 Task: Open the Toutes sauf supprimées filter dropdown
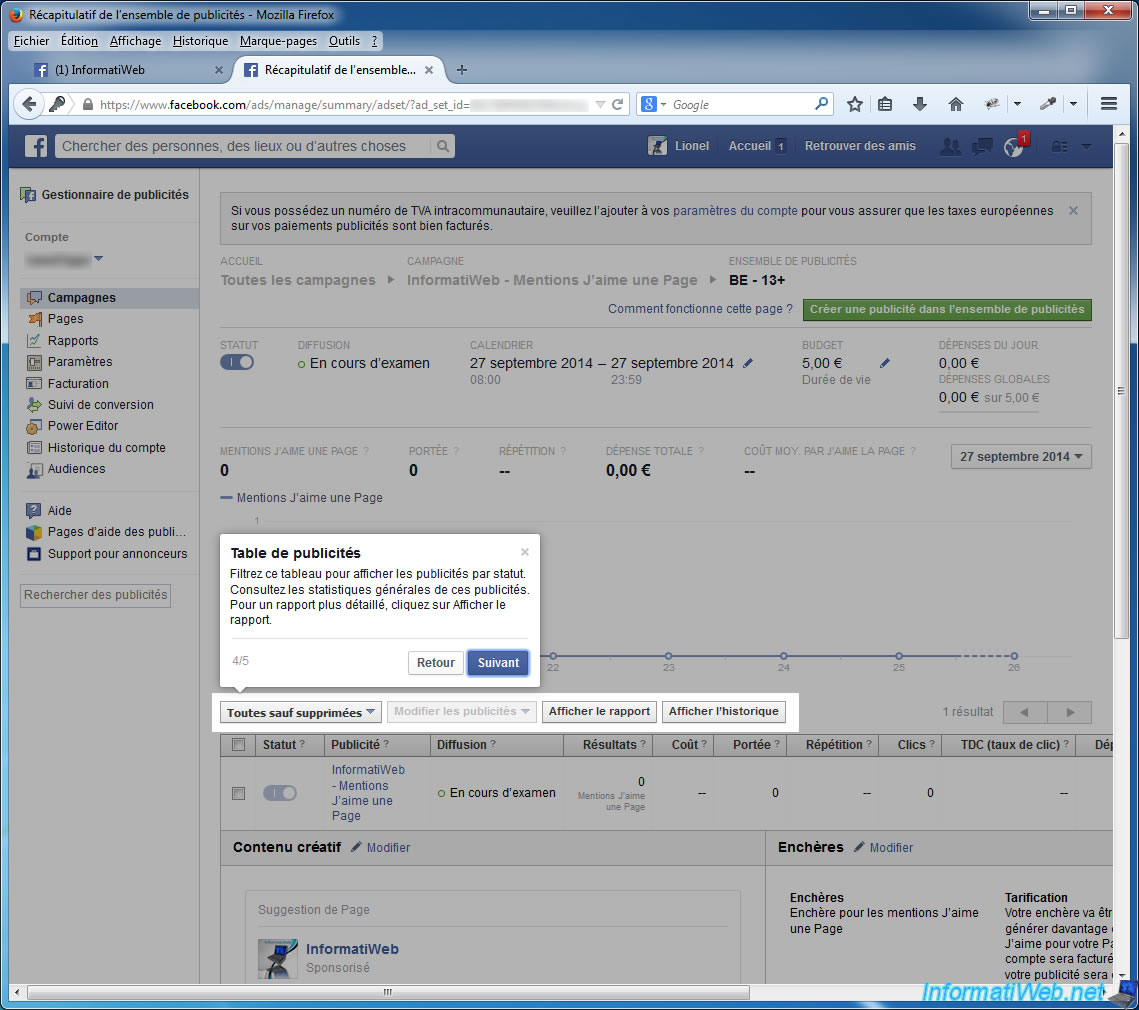pyautogui.click(x=300, y=712)
